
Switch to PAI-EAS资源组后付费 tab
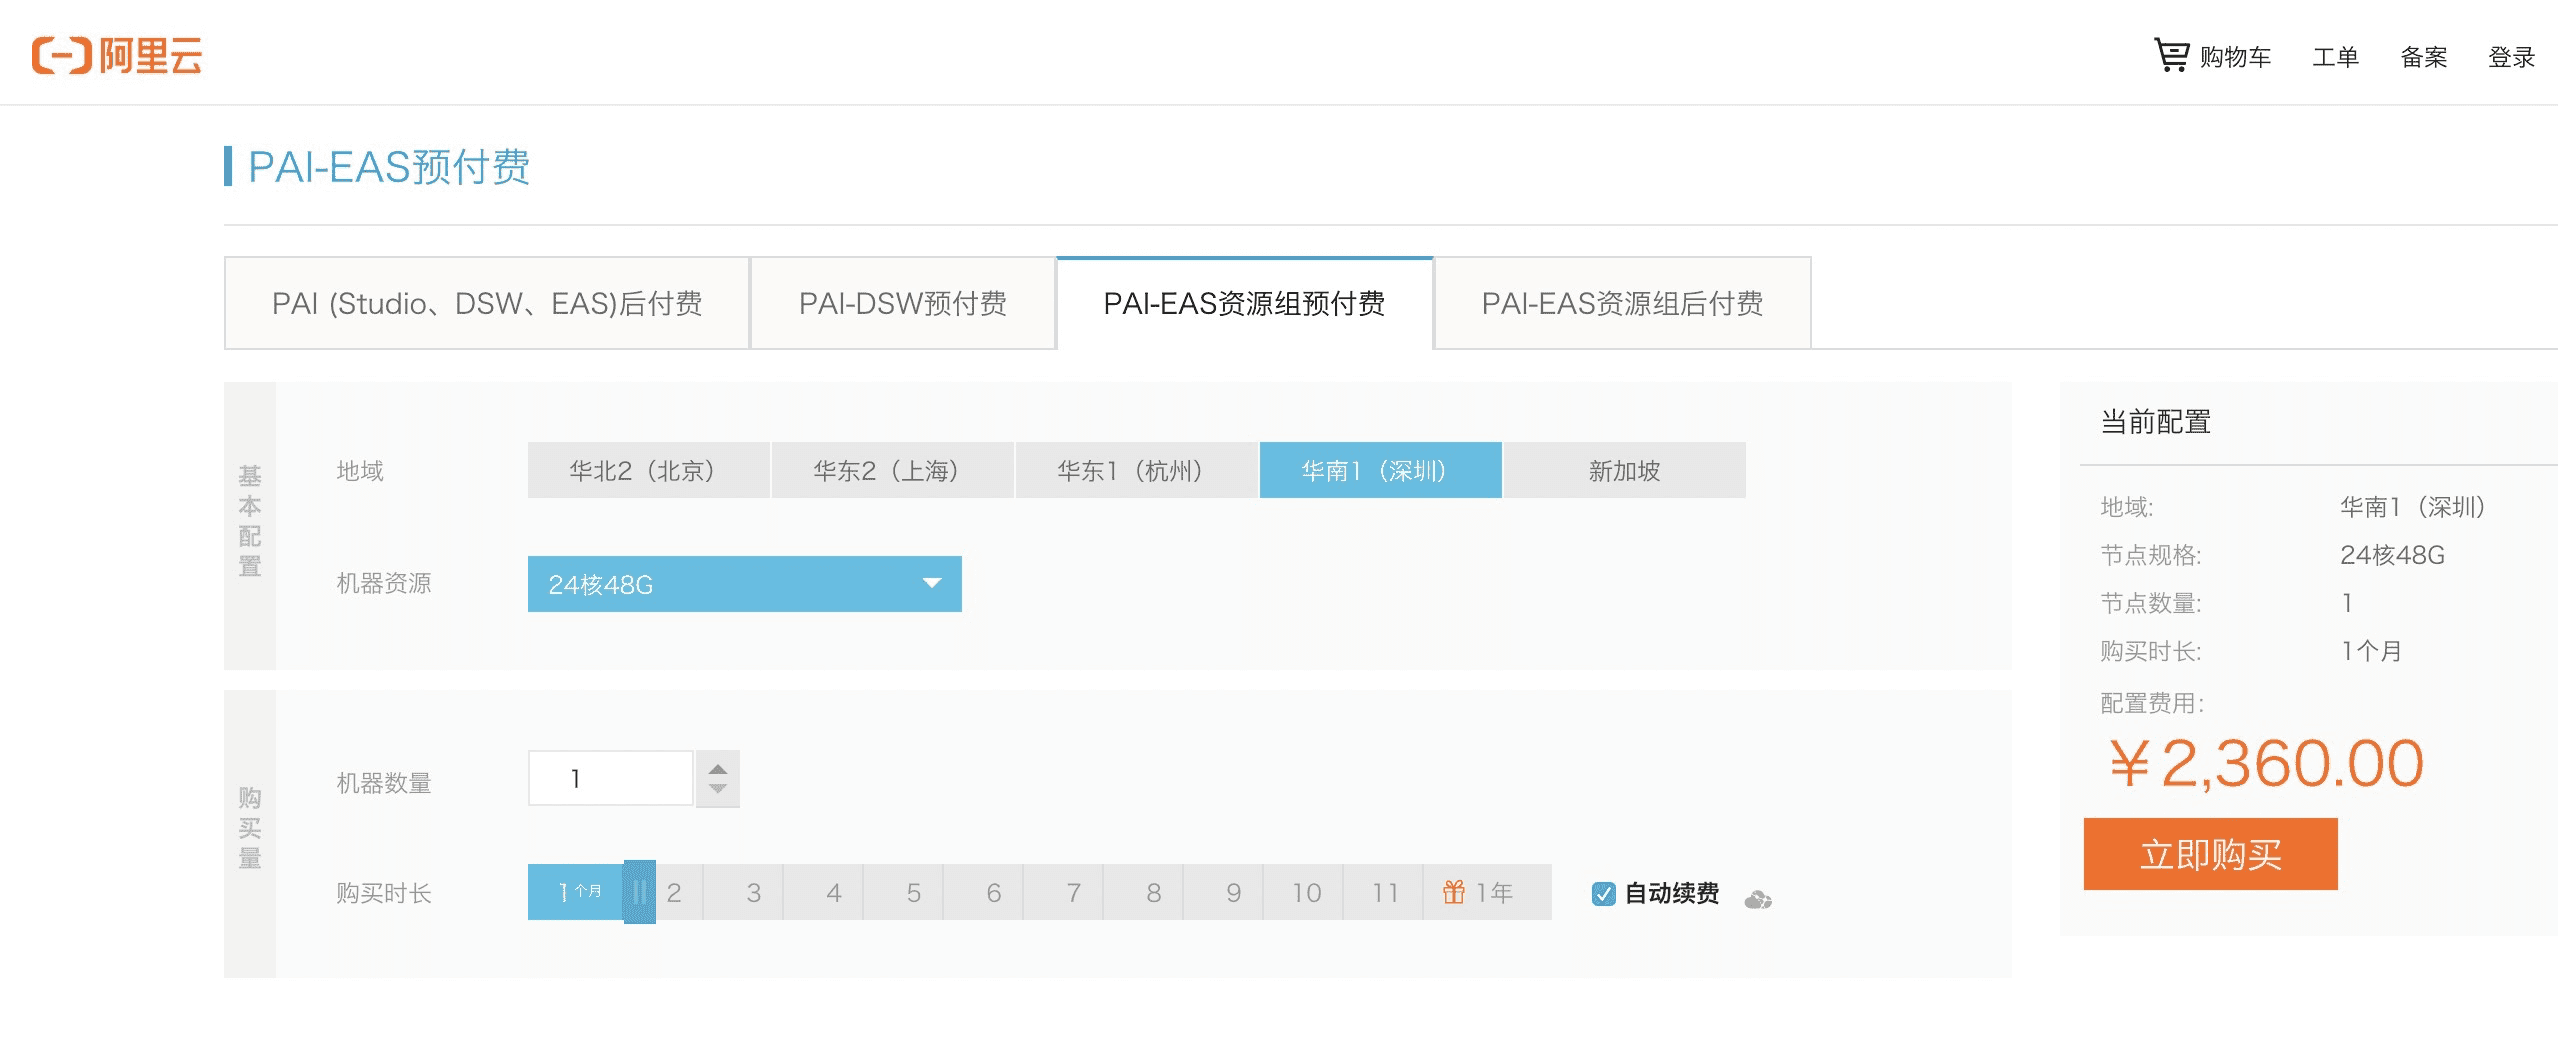tap(1622, 303)
